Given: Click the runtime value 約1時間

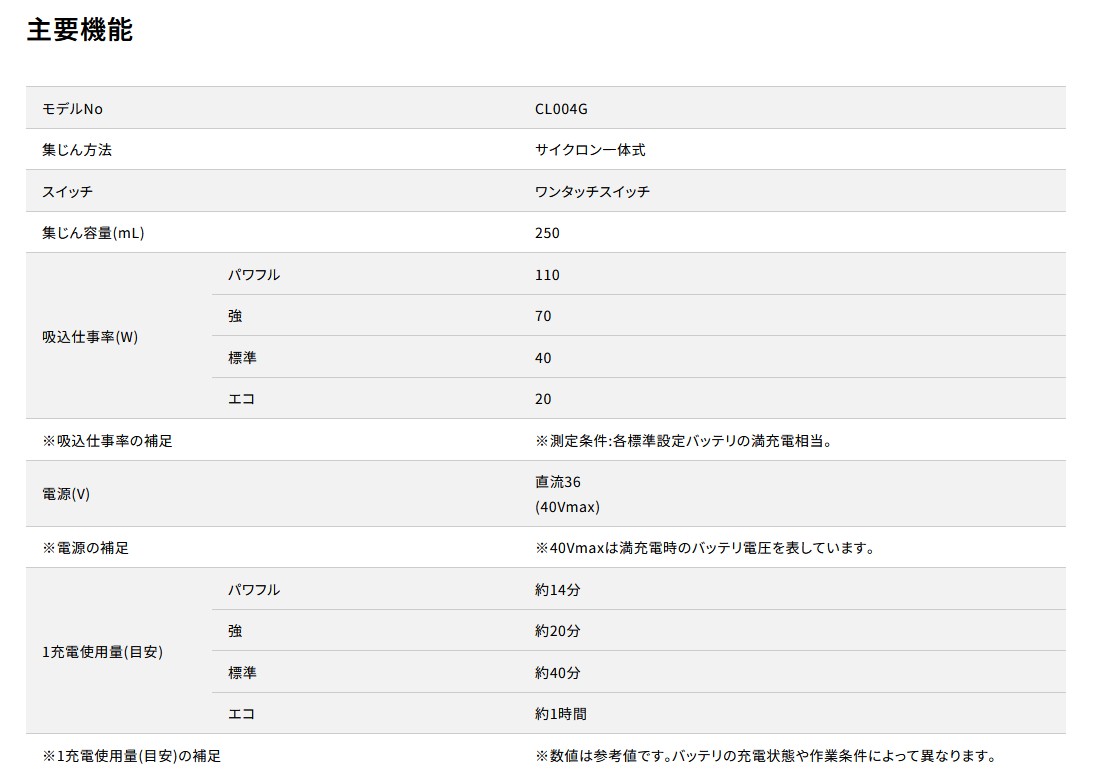Looking at the screenshot, I should coord(561,714).
